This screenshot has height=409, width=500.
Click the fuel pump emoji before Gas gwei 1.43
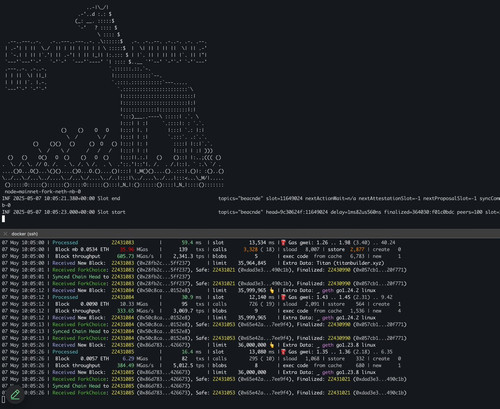click(x=283, y=297)
